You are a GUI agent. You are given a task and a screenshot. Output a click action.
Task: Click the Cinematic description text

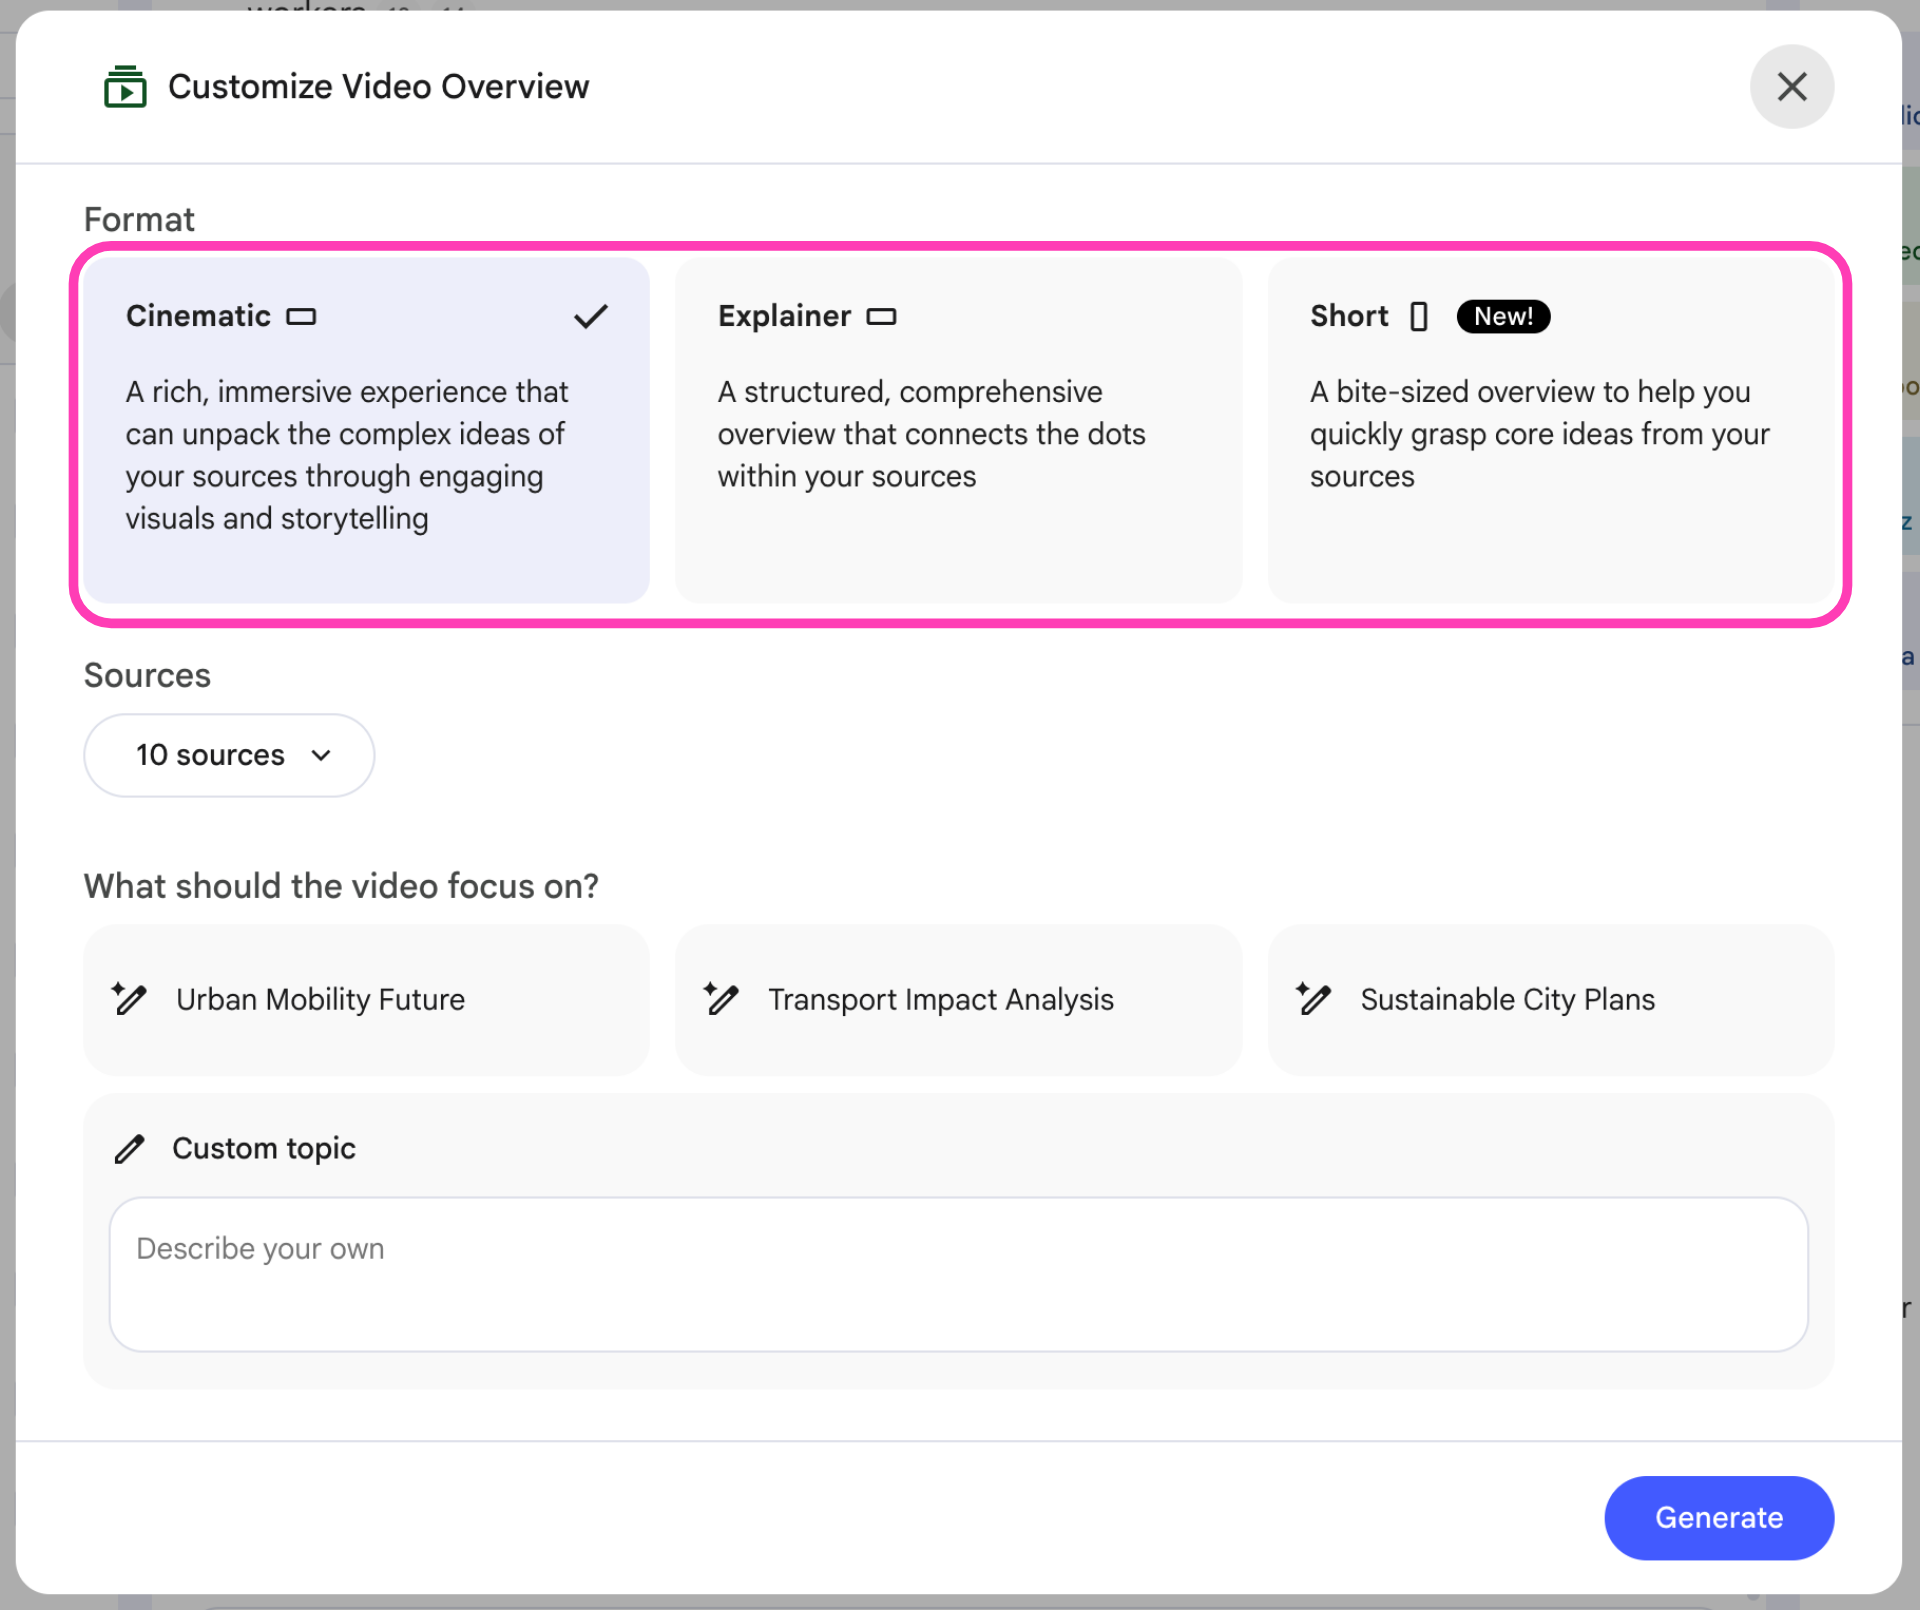pos(346,455)
